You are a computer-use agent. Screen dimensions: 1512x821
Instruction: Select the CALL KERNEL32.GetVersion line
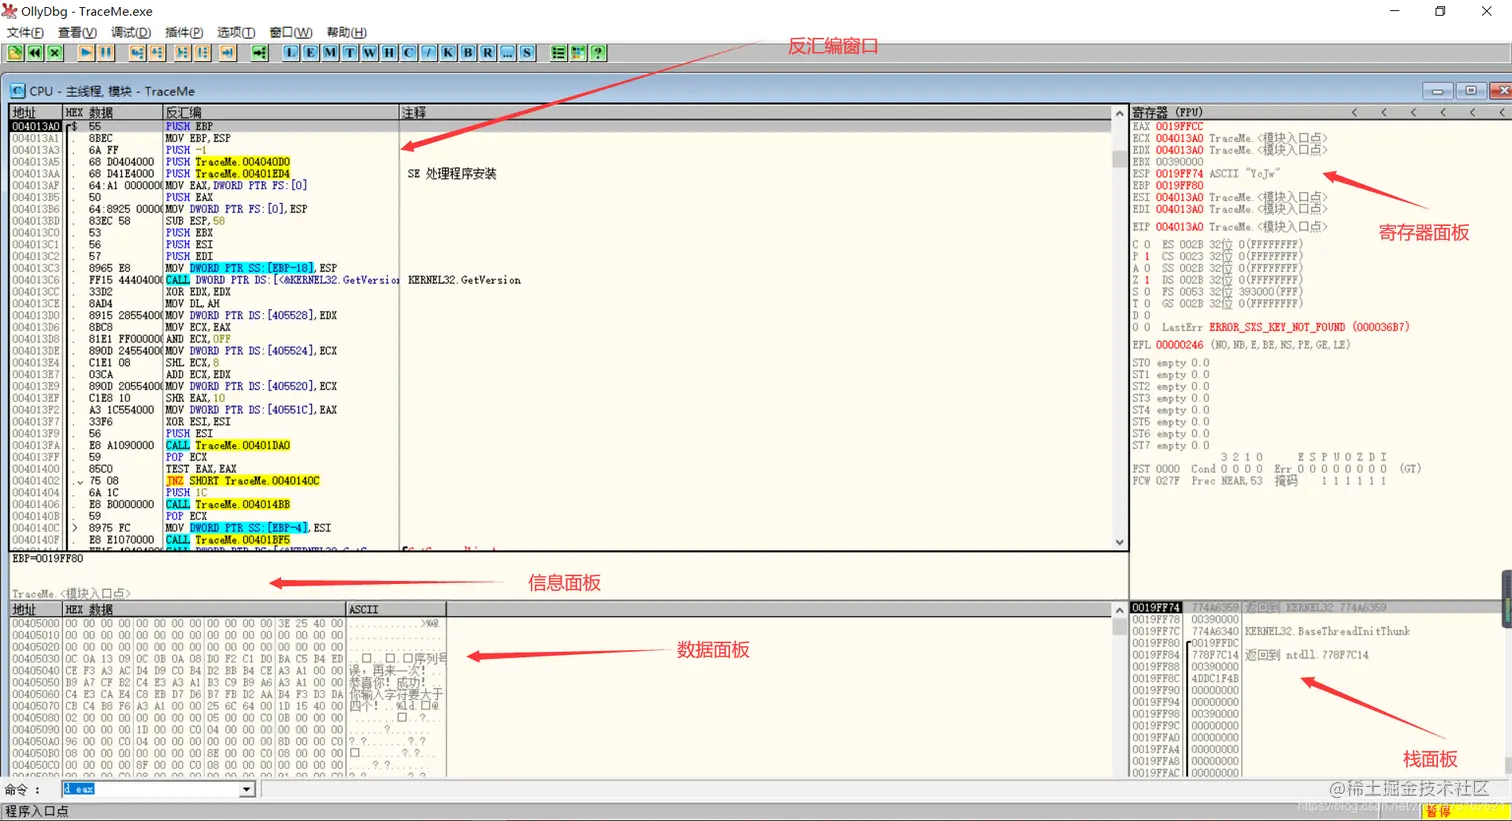pyautogui.click(x=560, y=280)
